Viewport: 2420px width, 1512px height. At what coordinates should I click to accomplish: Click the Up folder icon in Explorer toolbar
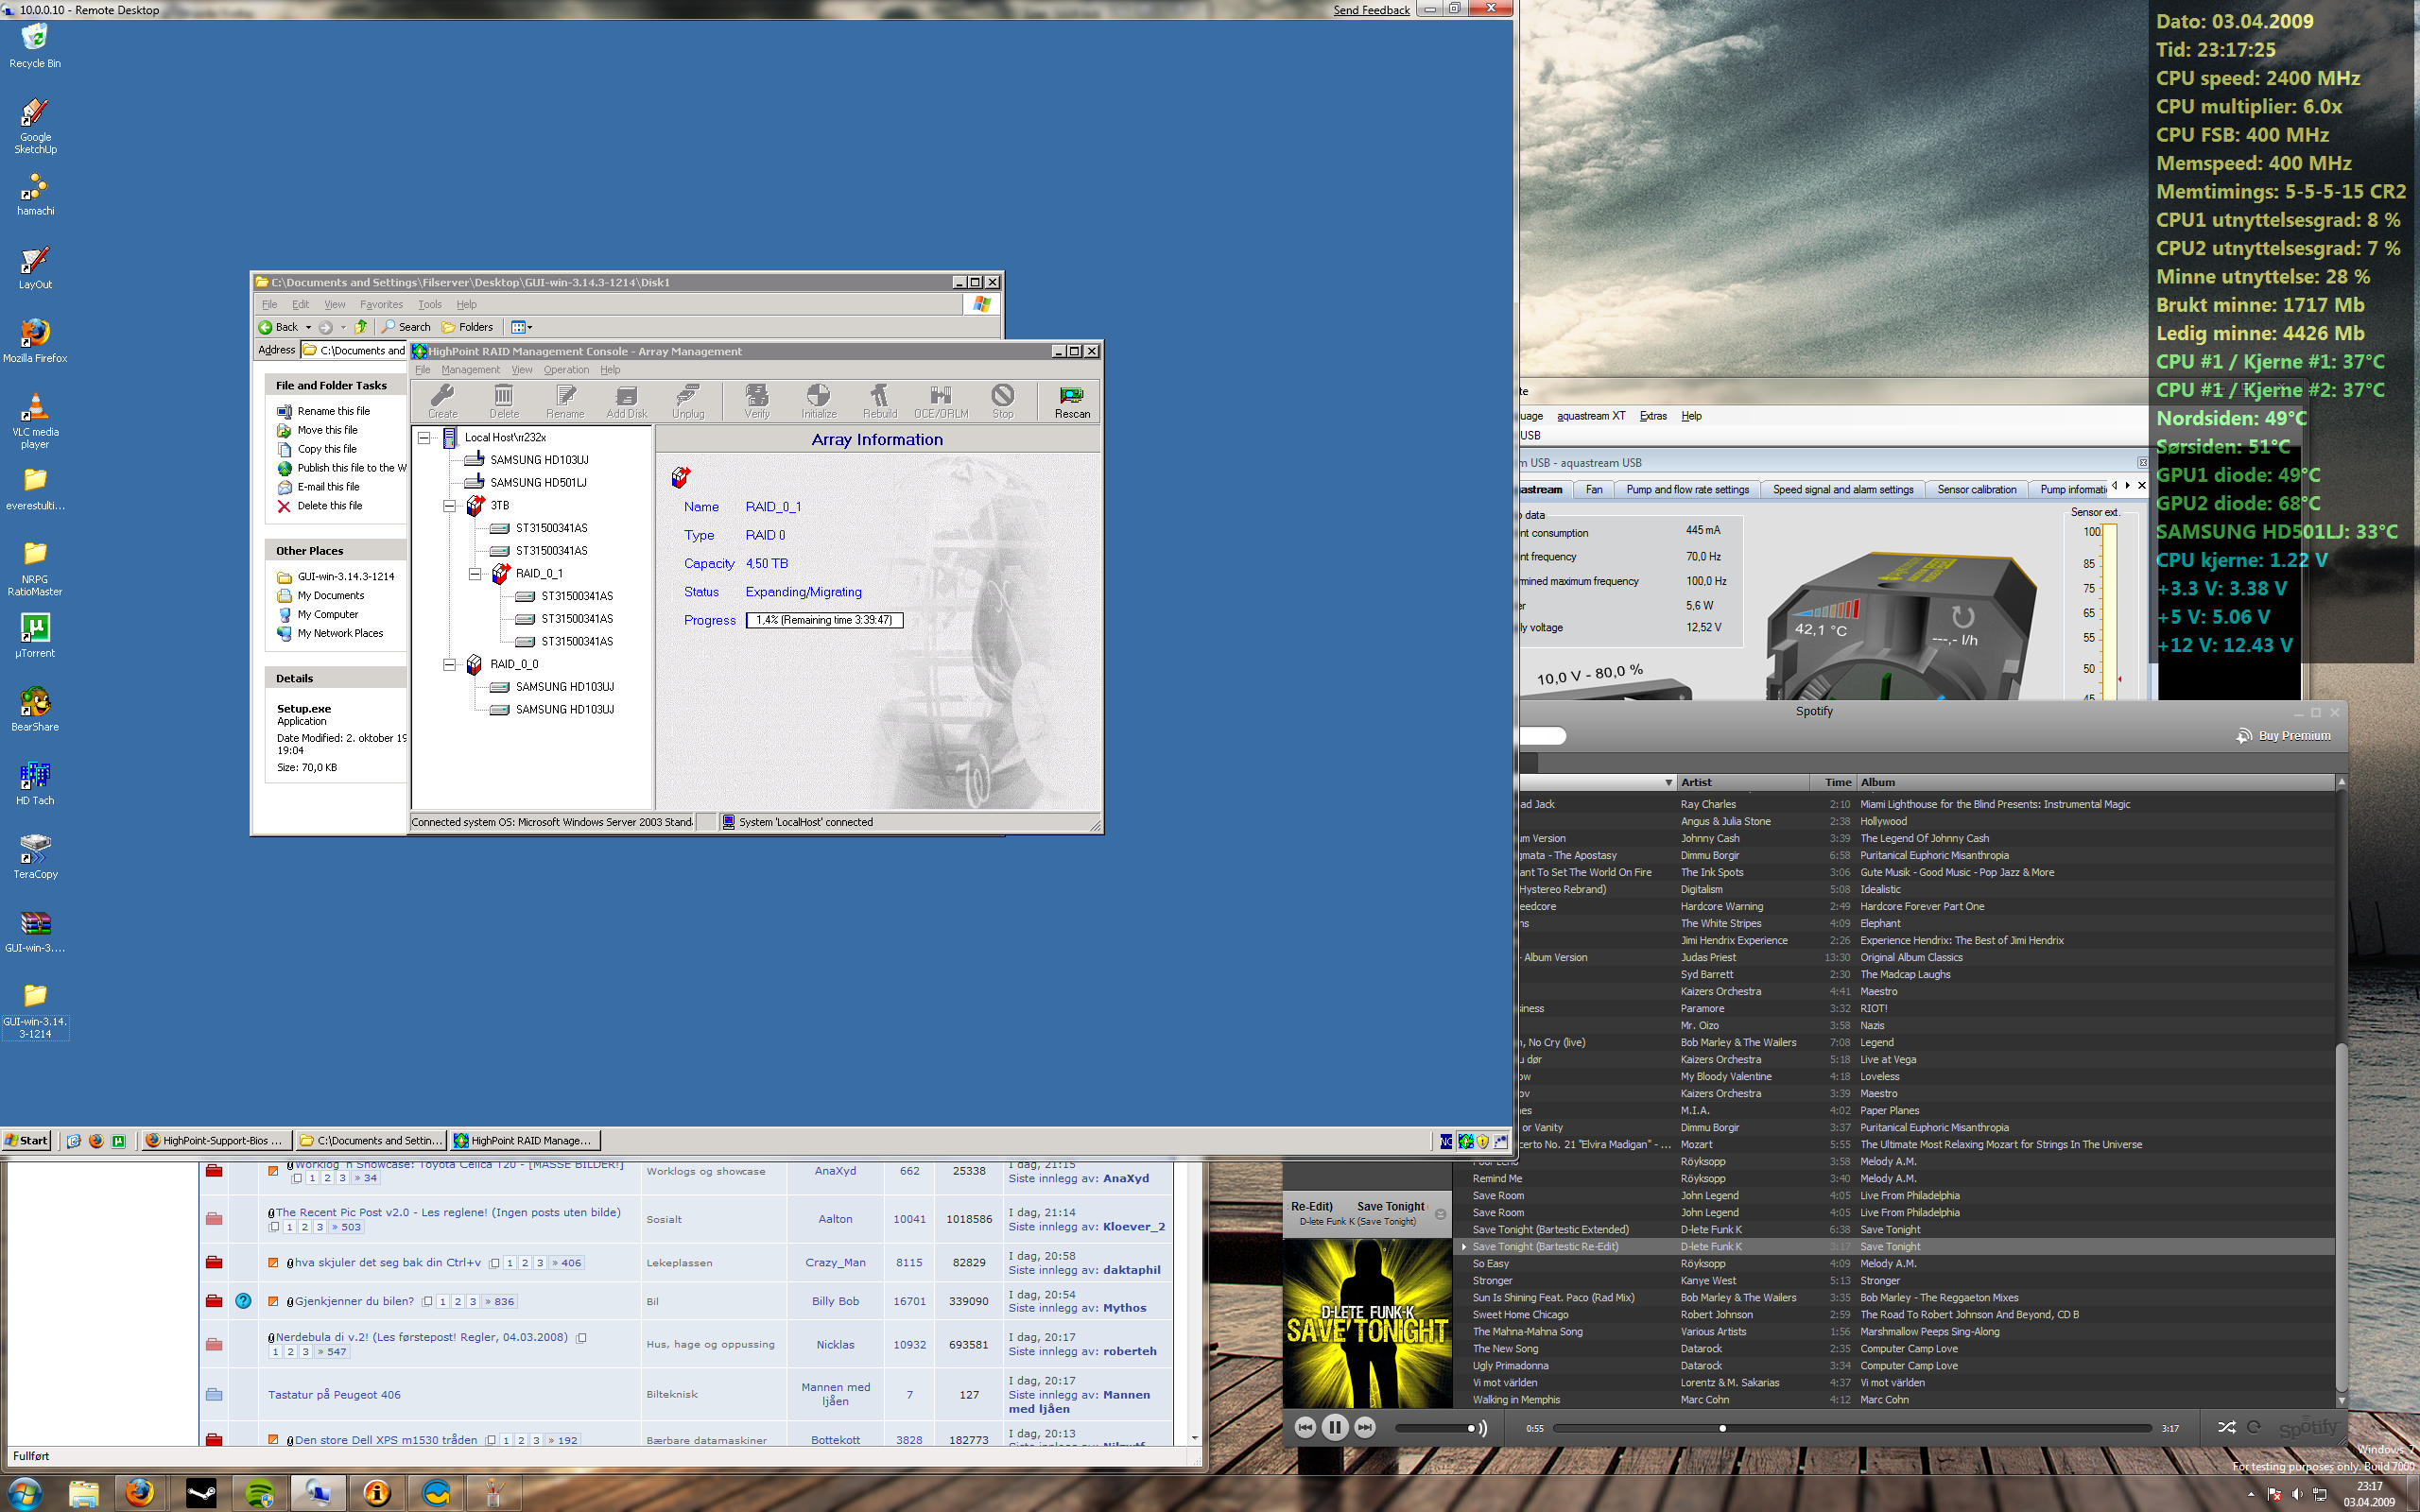click(361, 327)
